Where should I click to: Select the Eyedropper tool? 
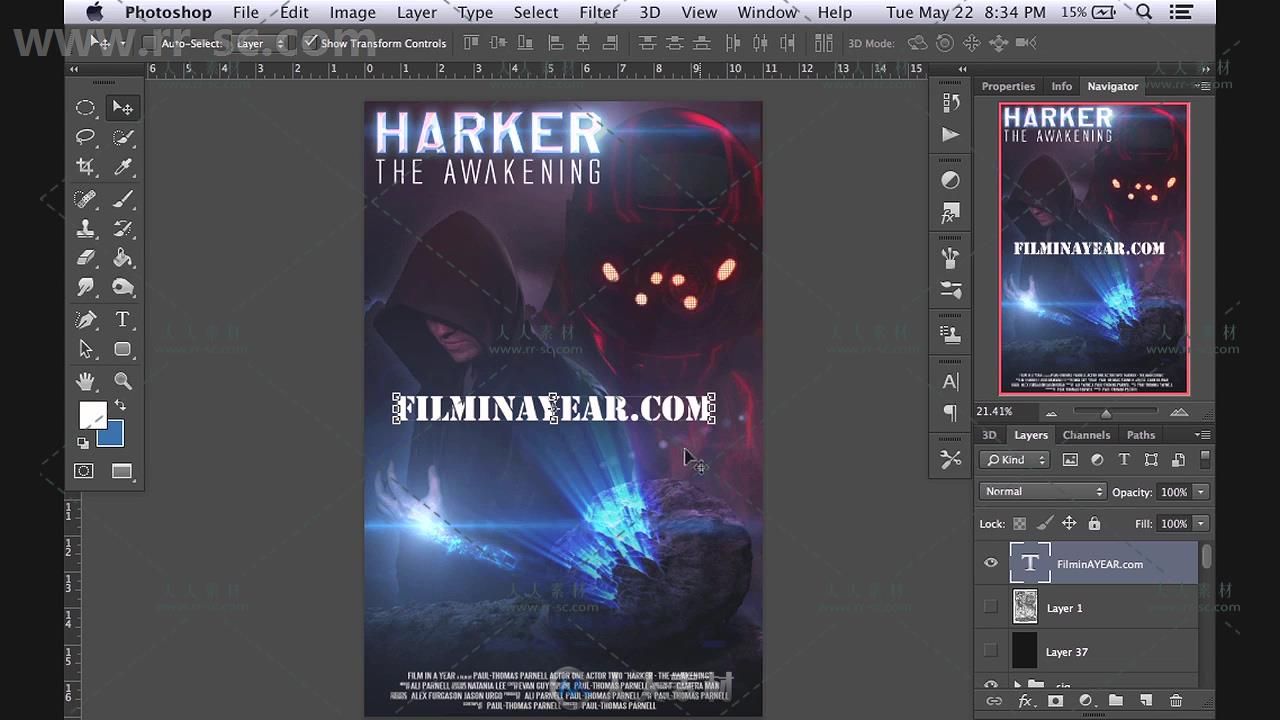click(122, 167)
